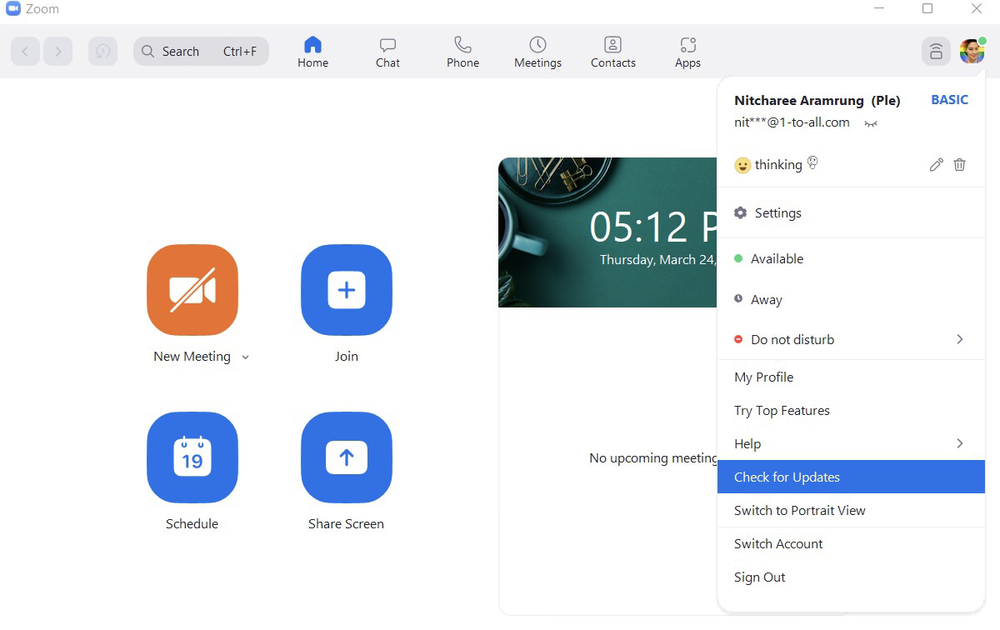Click the thinking status text
This screenshot has height=630, width=1000.
pos(778,165)
